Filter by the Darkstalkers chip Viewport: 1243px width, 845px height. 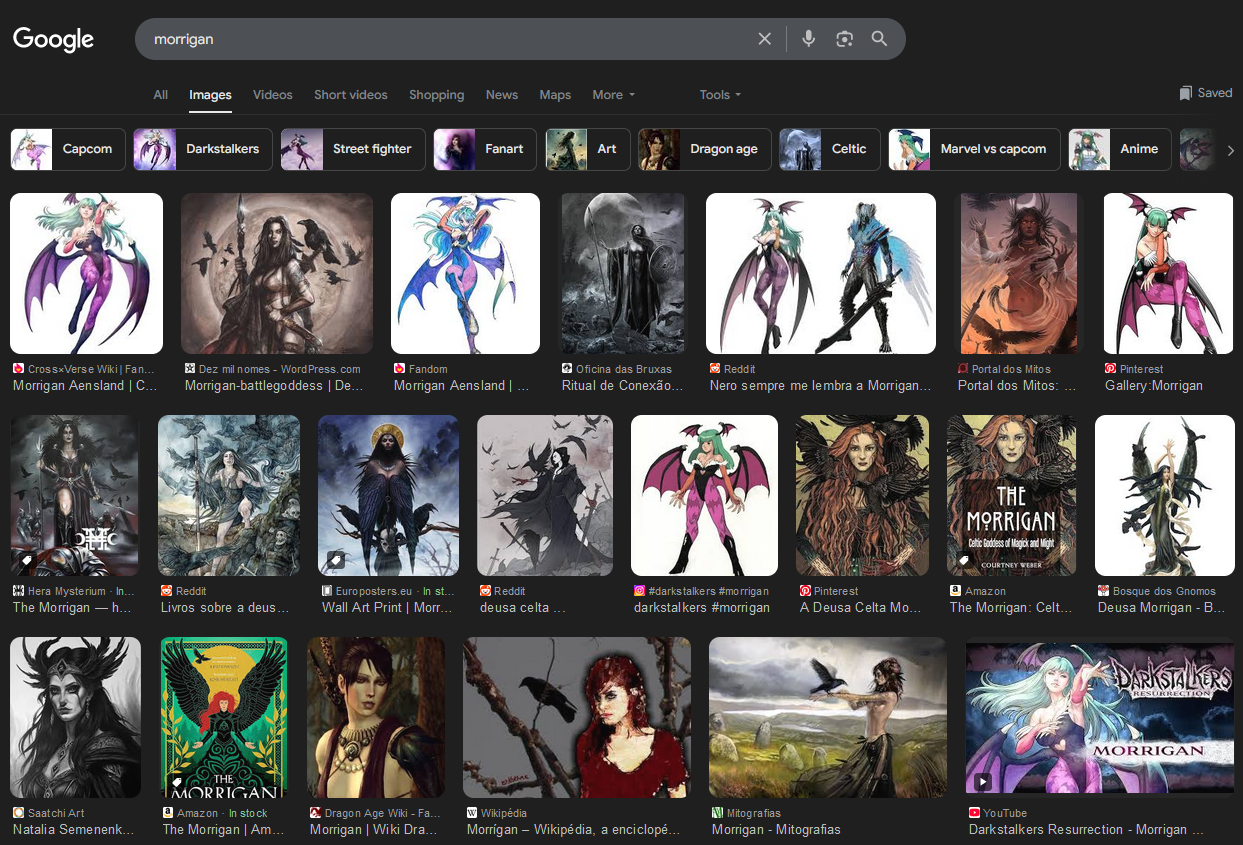pos(203,149)
